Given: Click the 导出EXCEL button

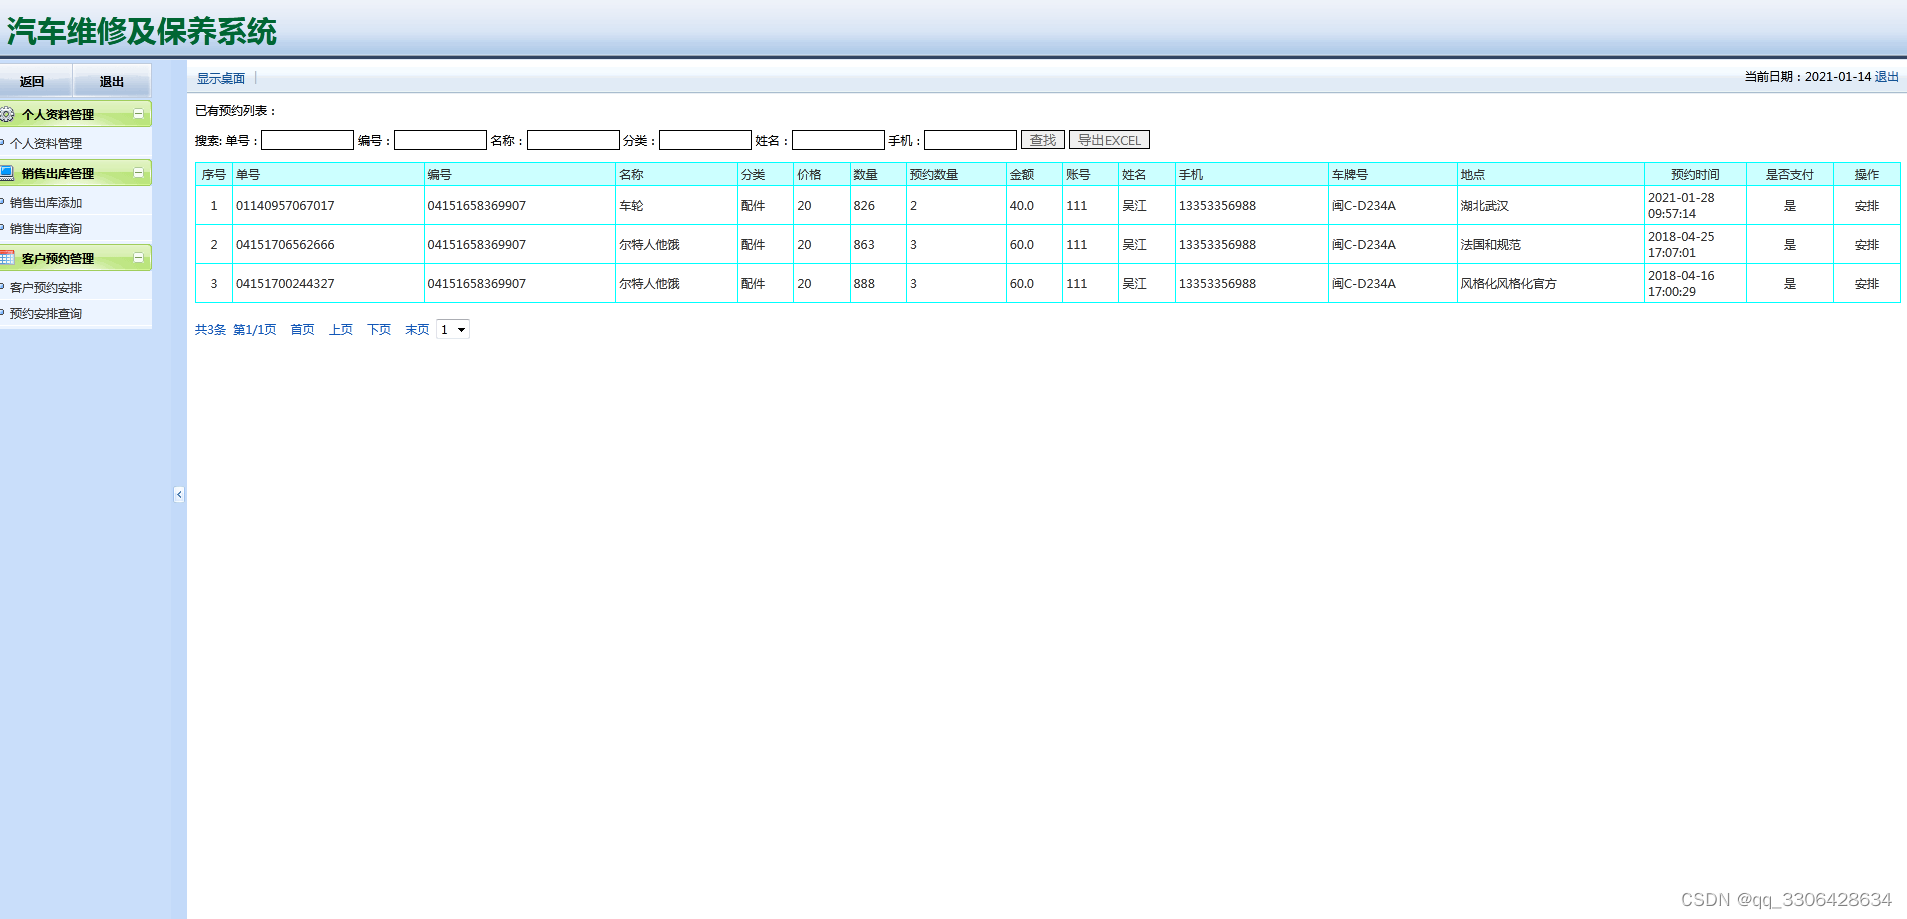Looking at the screenshot, I should (1109, 140).
